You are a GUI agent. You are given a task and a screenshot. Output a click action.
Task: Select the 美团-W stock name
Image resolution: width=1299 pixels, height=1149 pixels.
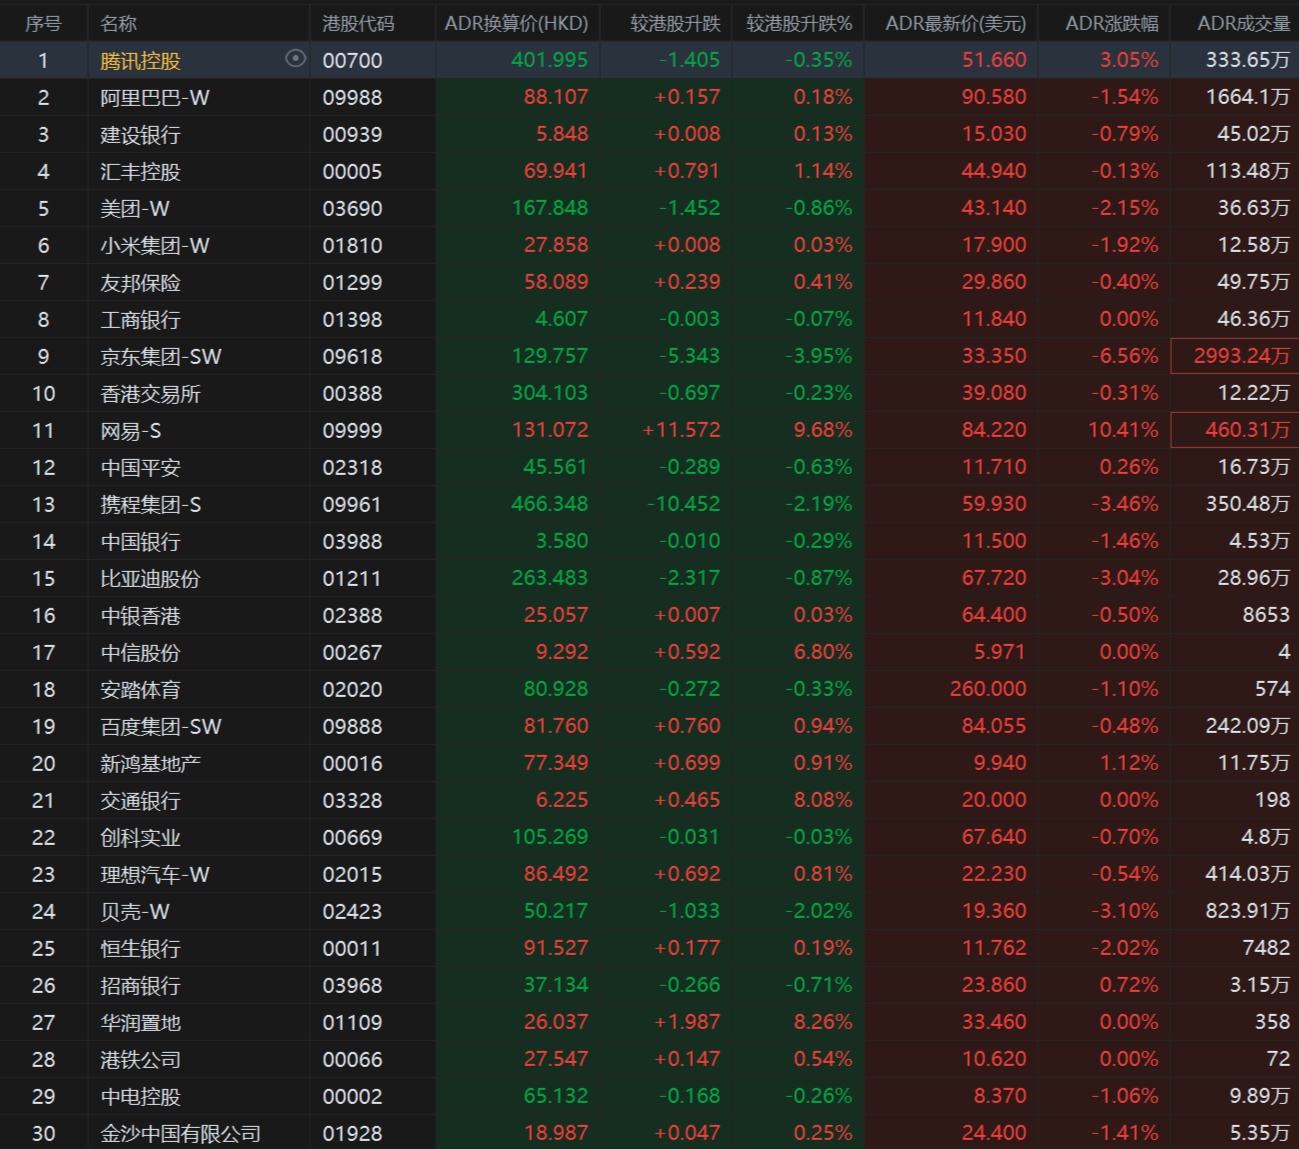135,209
